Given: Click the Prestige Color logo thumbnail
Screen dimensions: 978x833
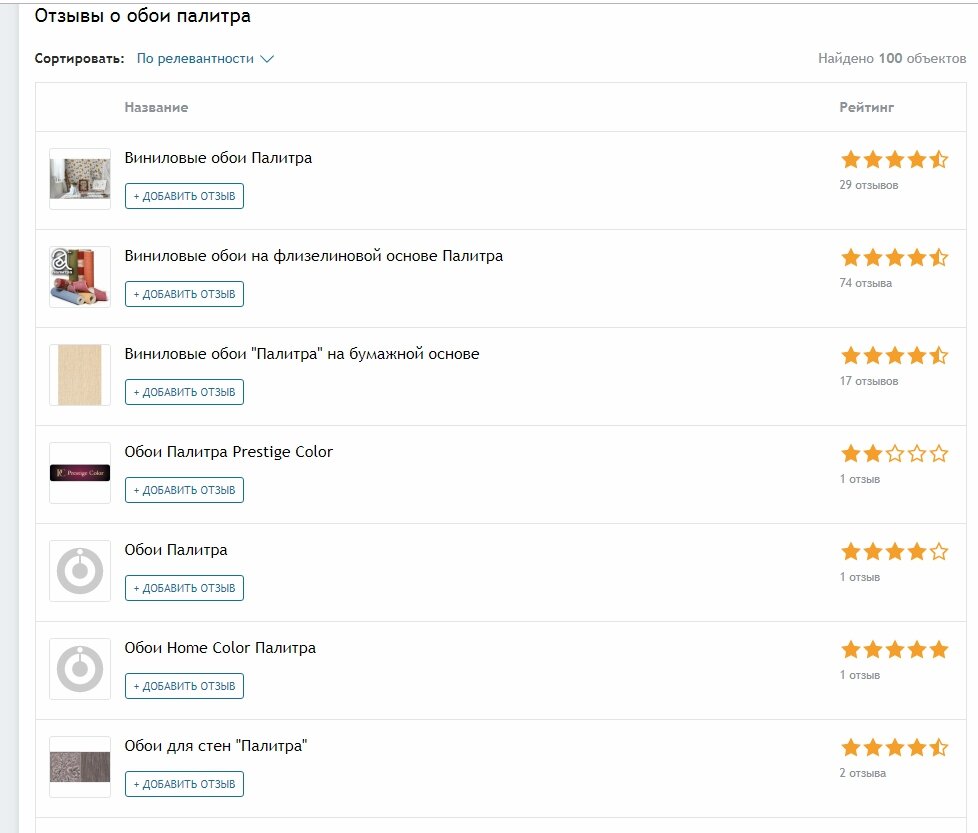Looking at the screenshot, I should (x=80, y=473).
